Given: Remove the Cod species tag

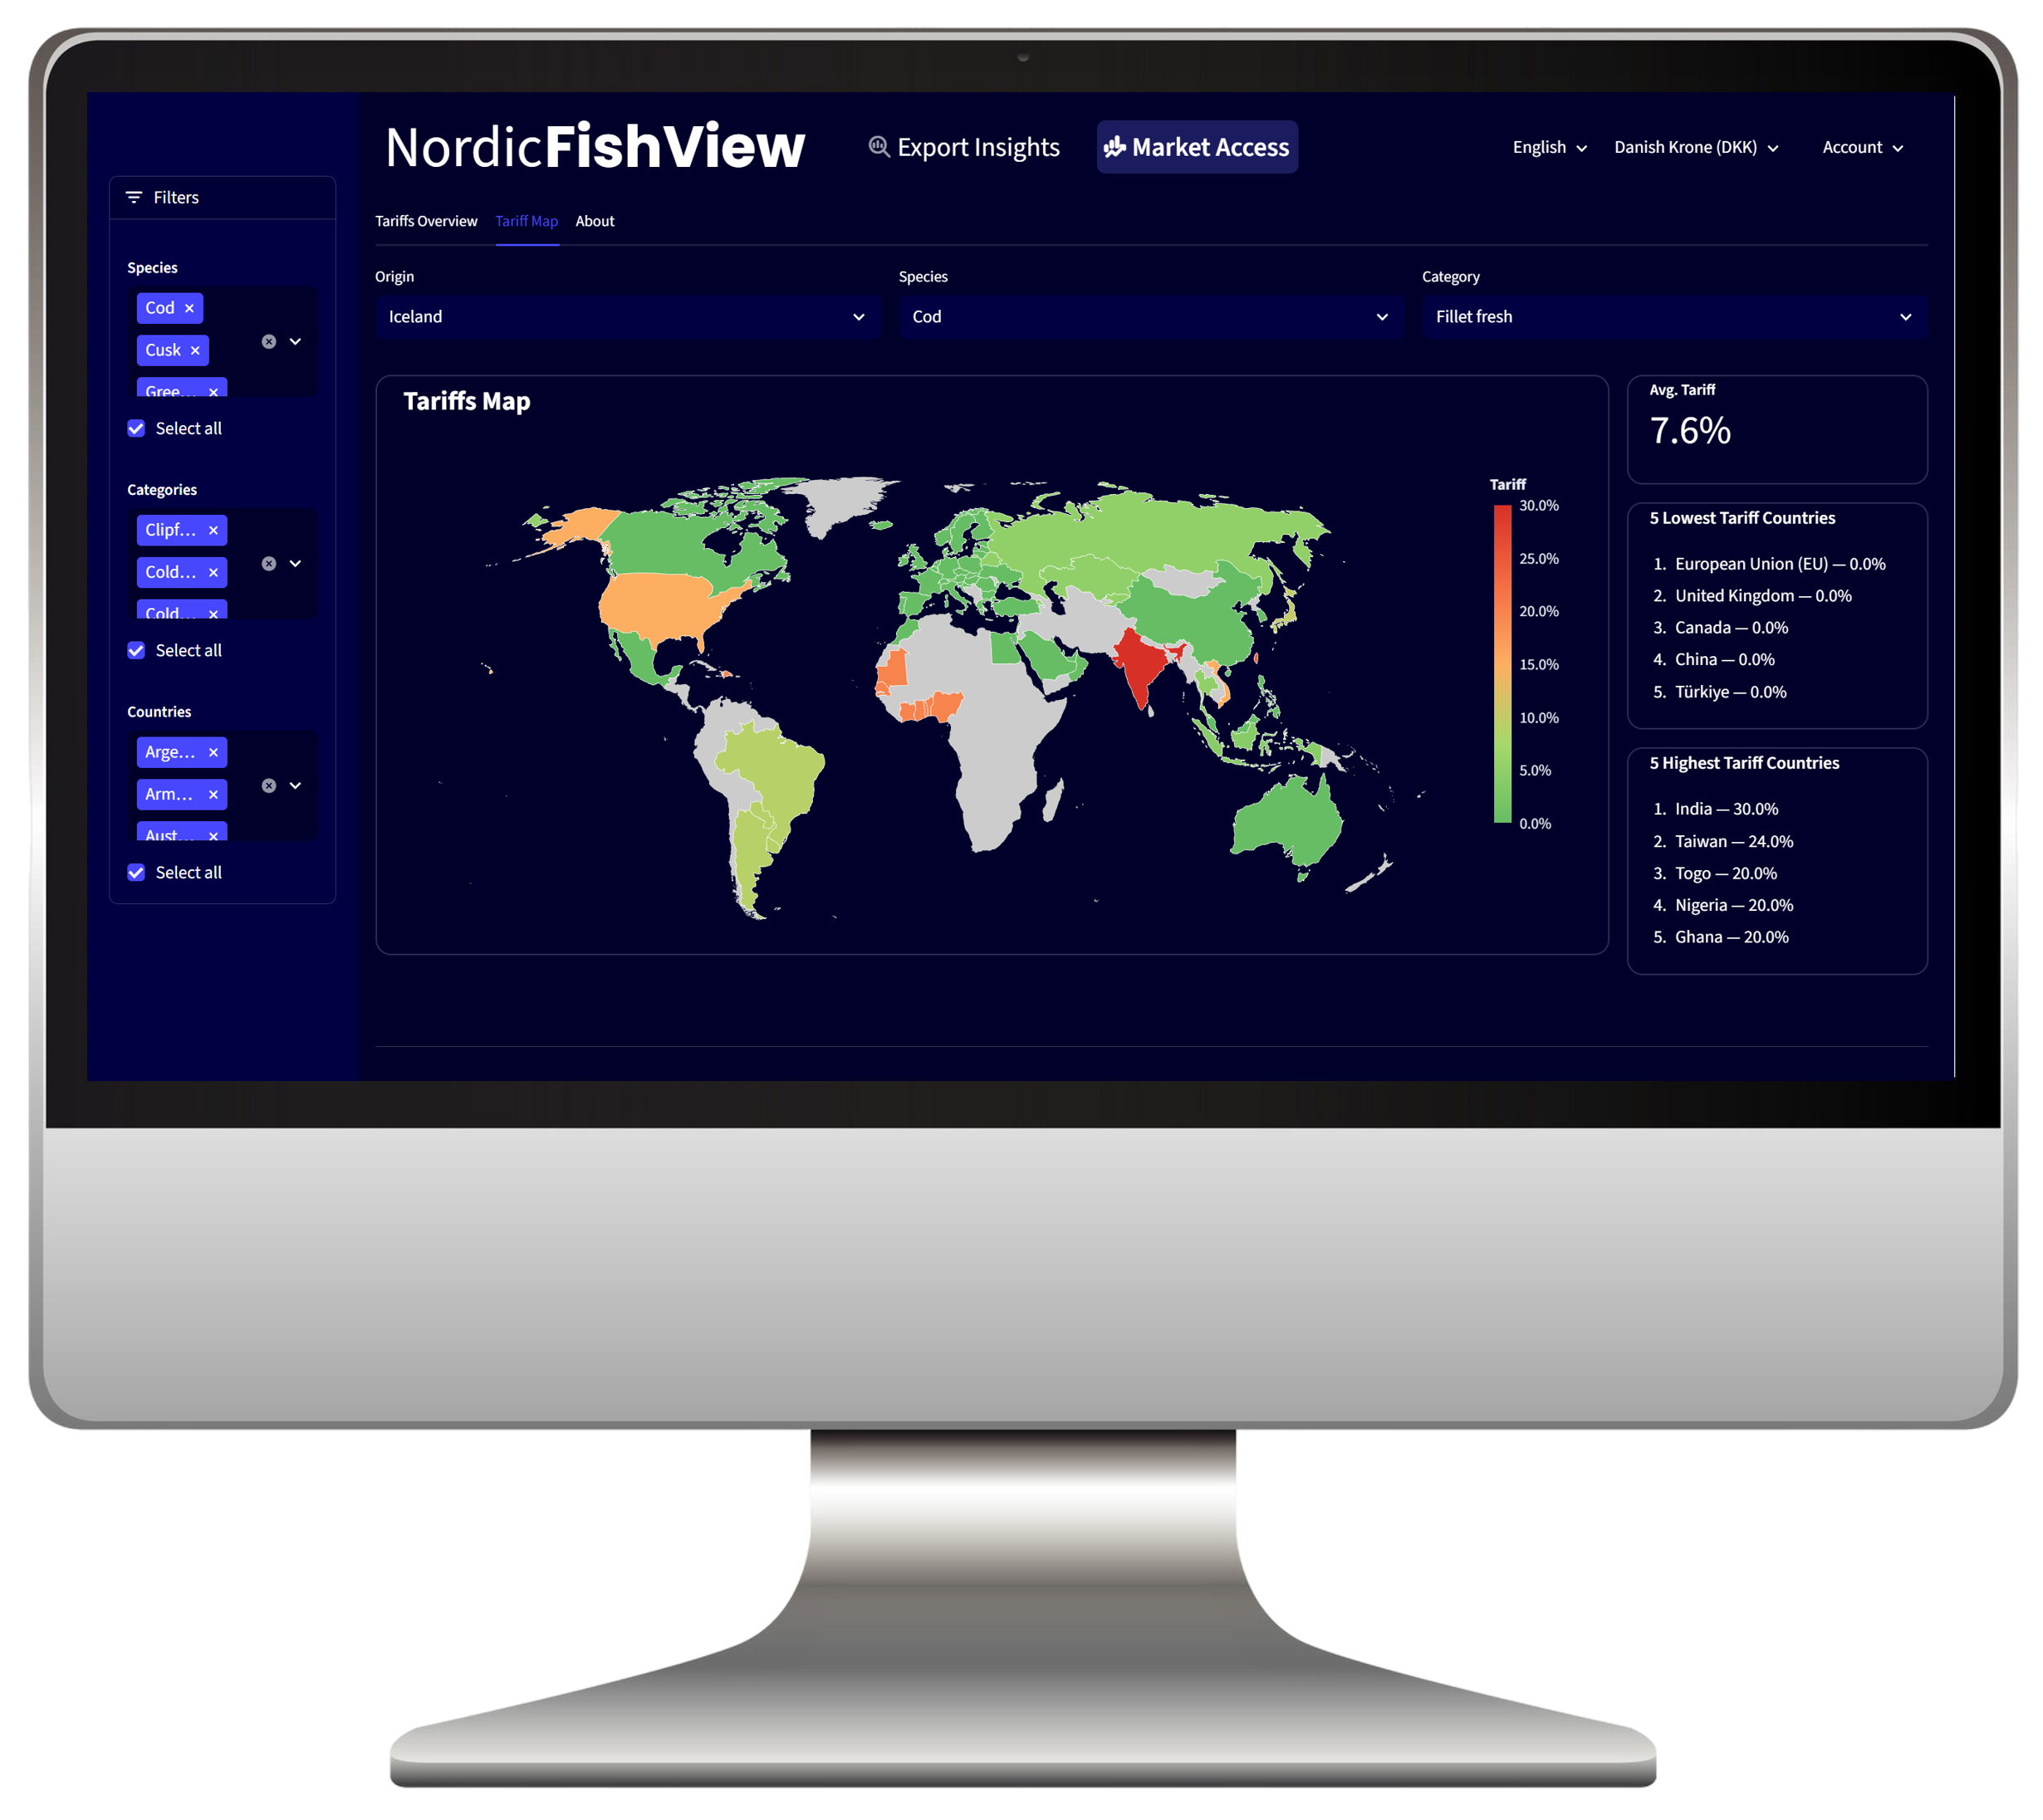Looking at the screenshot, I should (x=189, y=308).
